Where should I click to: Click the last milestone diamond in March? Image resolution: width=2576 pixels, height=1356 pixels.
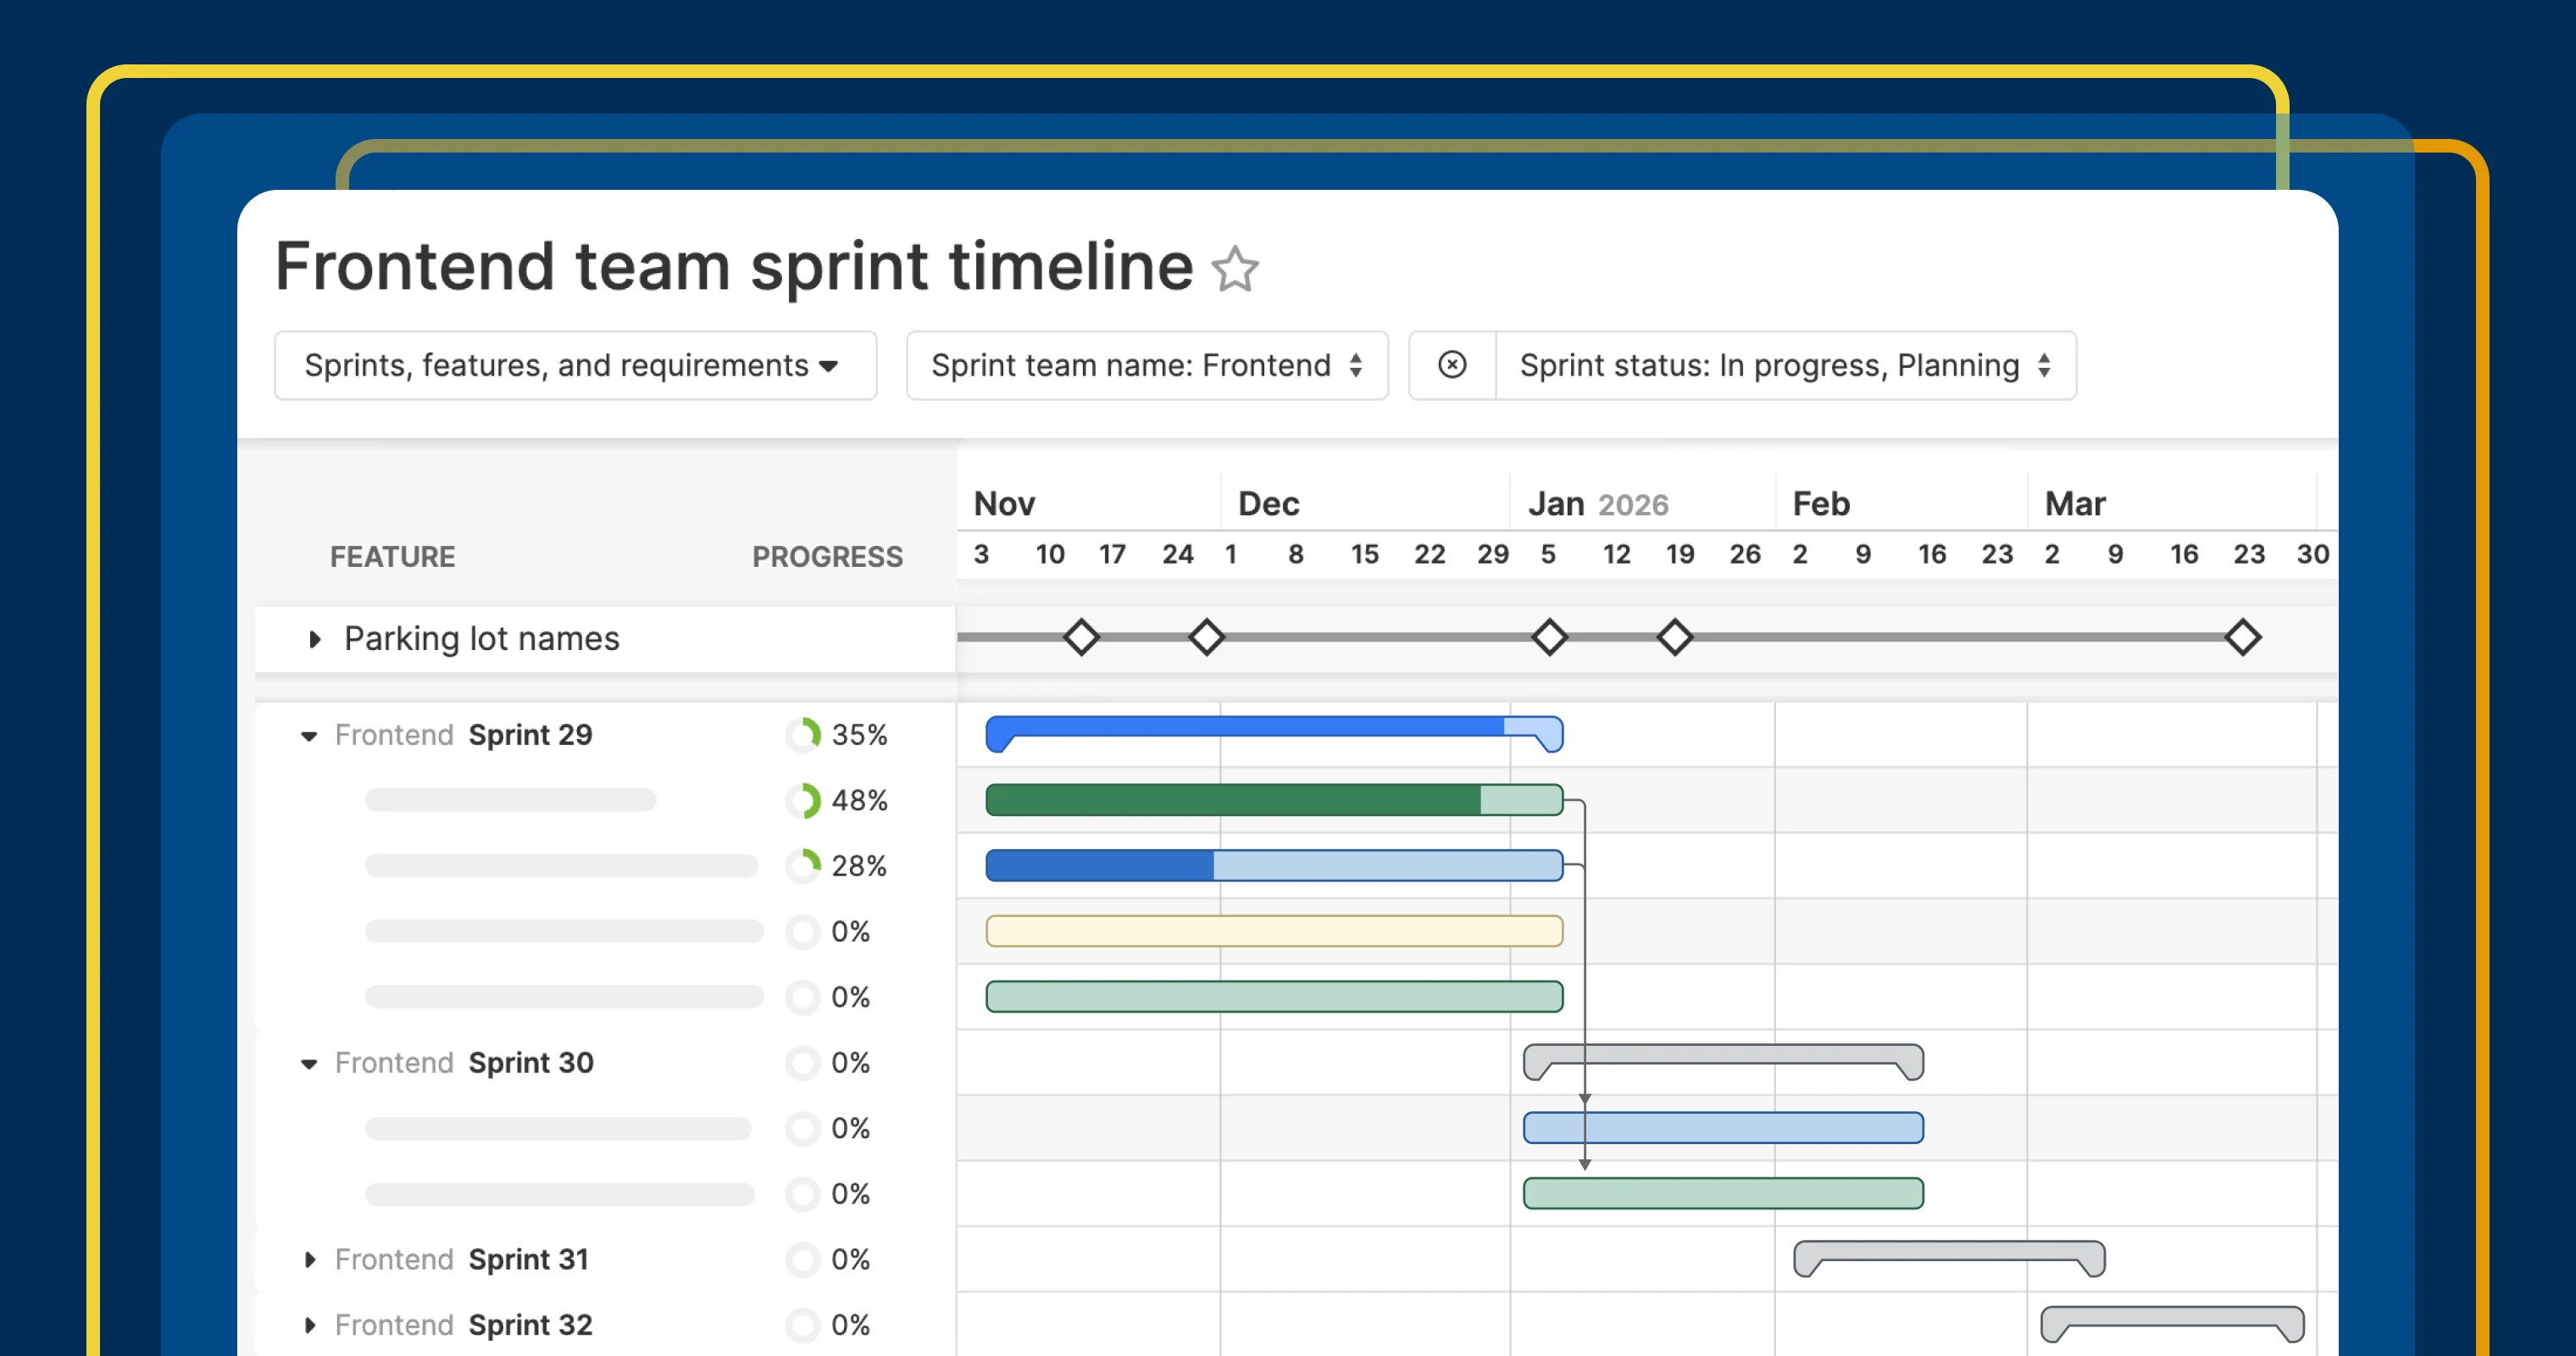pyautogui.click(x=2243, y=637)
